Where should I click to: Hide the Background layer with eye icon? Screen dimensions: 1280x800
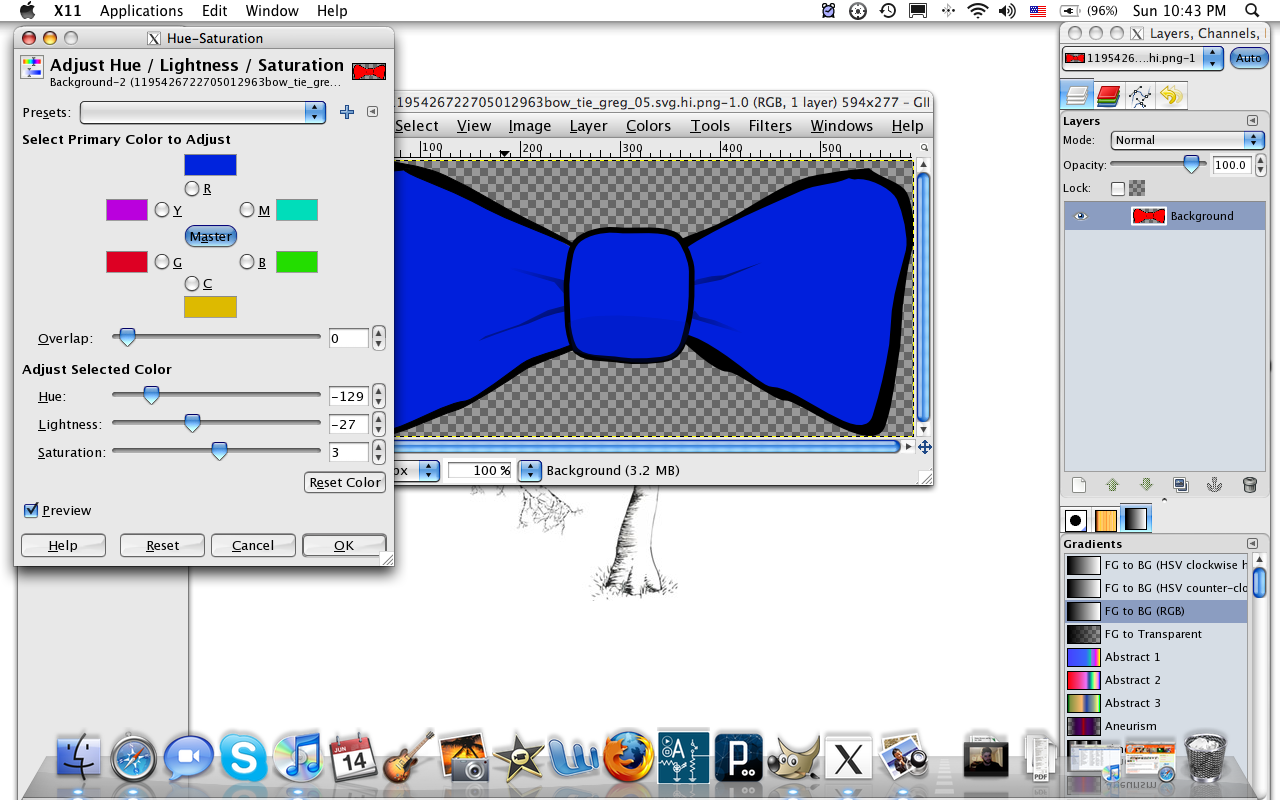[1080, 216]
